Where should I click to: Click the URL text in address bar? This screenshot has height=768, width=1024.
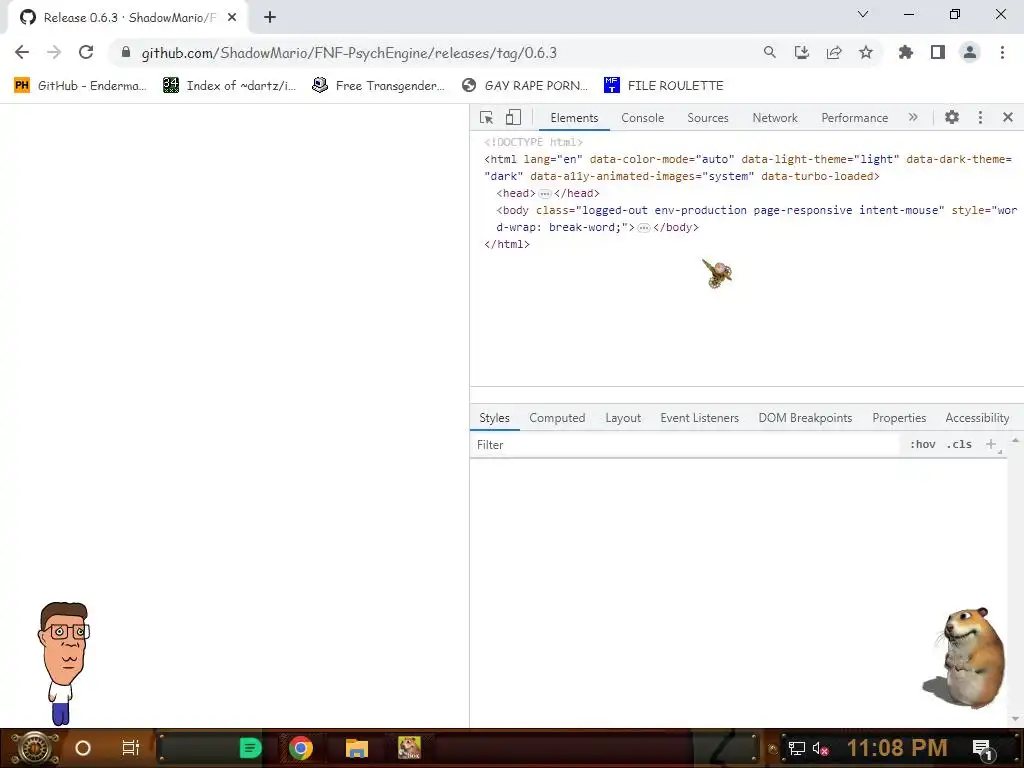[x=349, y=53]
